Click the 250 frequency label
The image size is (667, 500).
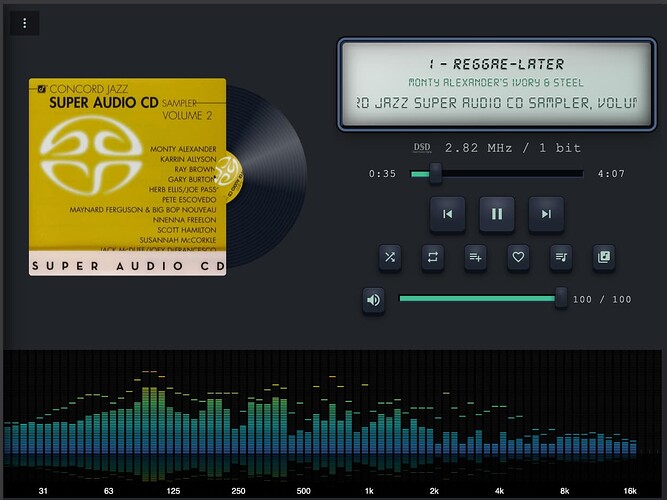tap(238, 491)
